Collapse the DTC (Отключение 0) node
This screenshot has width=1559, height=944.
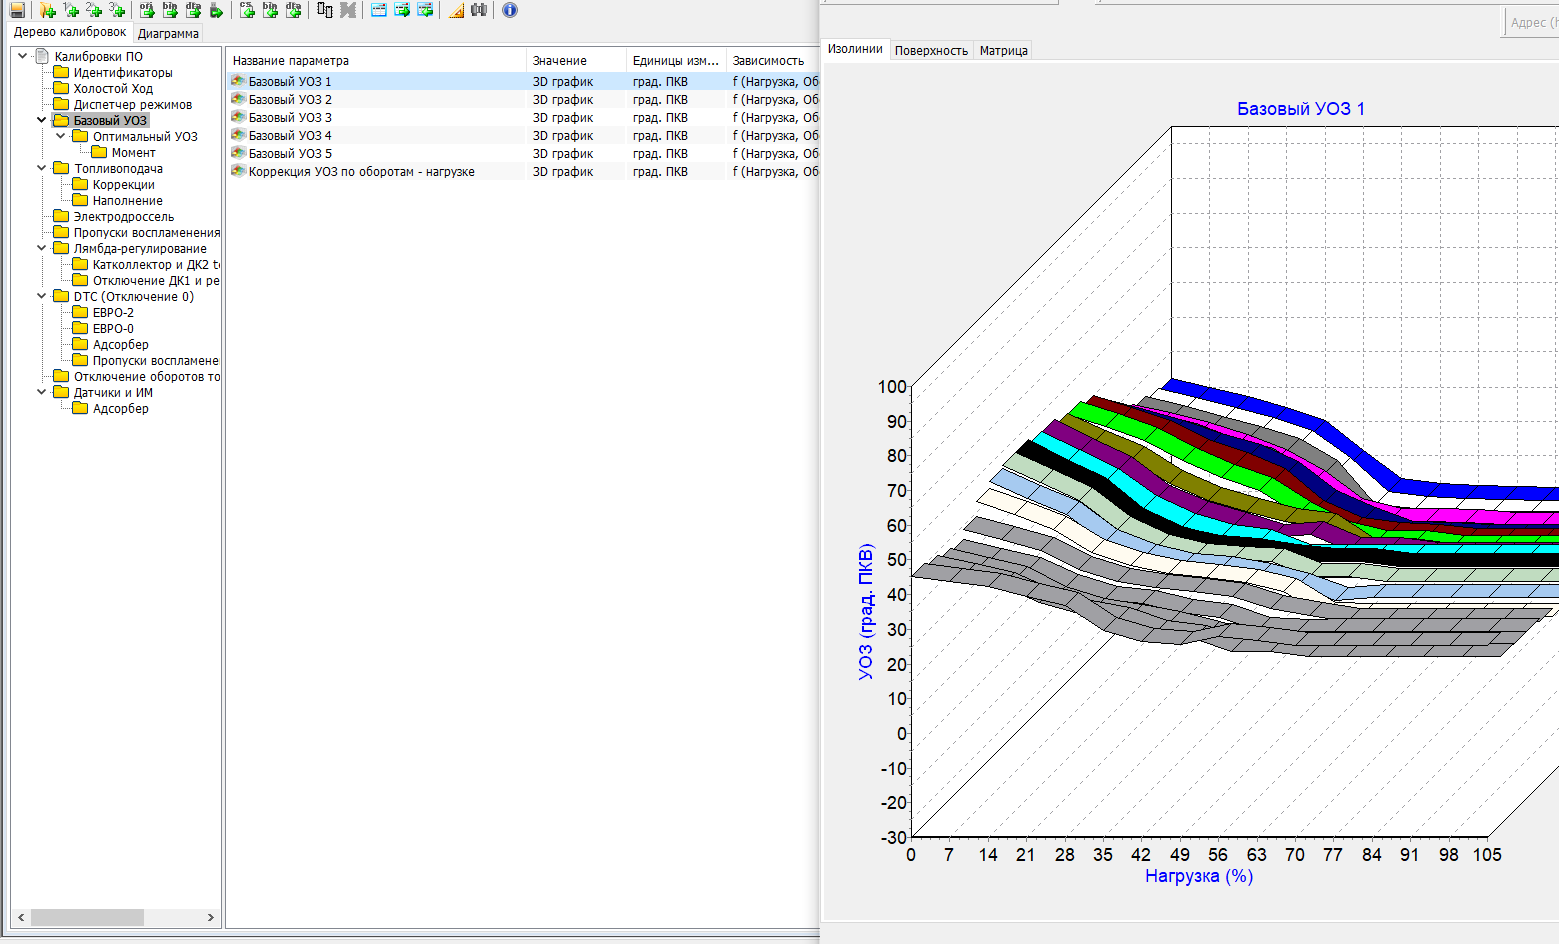(42, 297)
